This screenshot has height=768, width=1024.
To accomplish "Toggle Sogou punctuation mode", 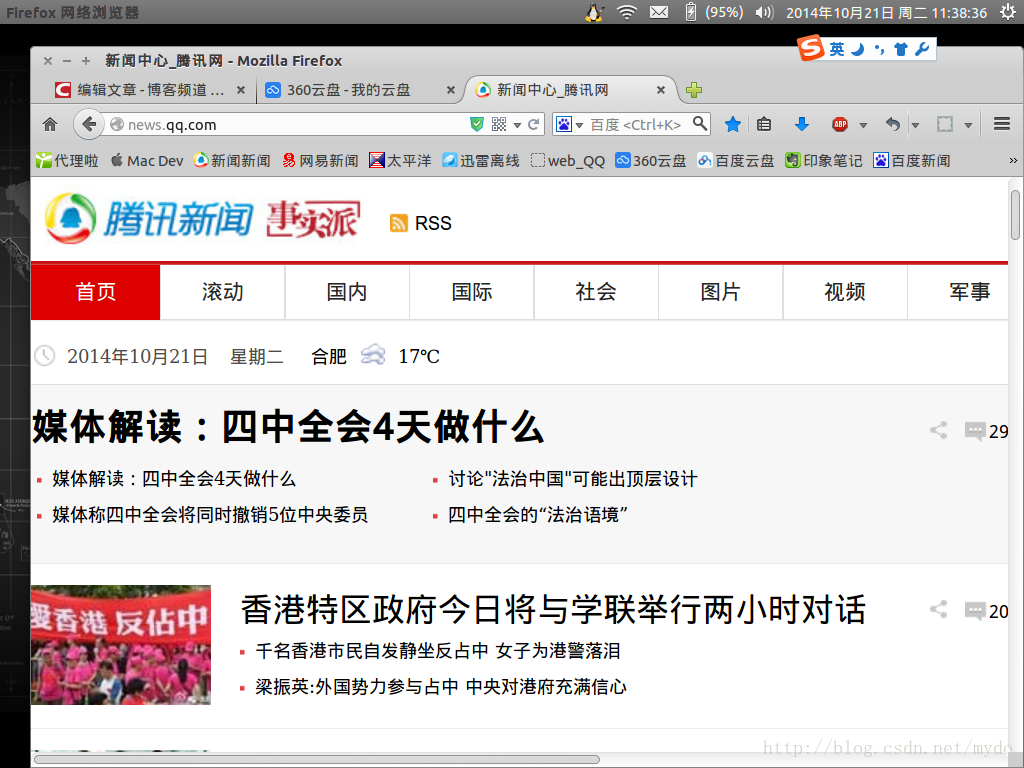I will [879, 49].
